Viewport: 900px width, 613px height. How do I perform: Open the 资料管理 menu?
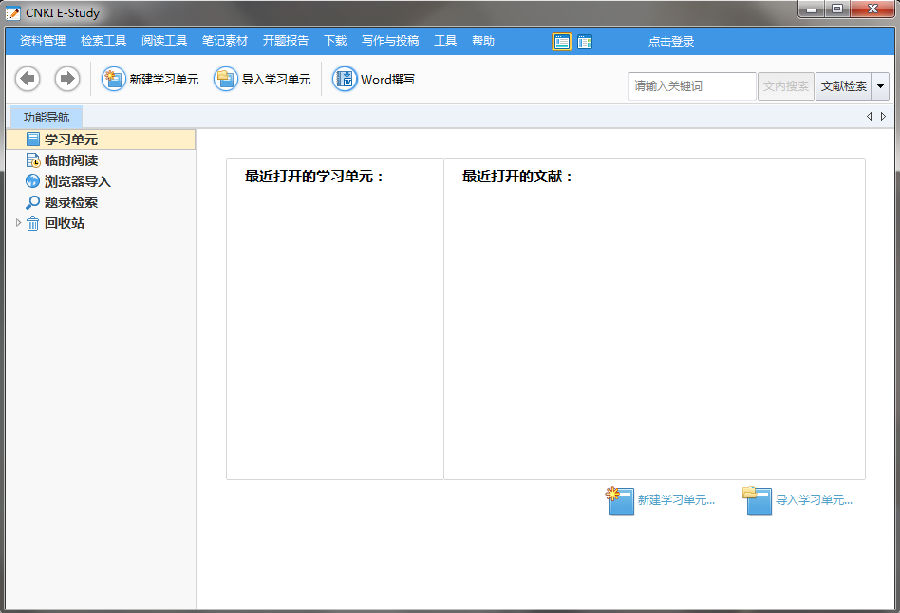(x=43, y=41)
